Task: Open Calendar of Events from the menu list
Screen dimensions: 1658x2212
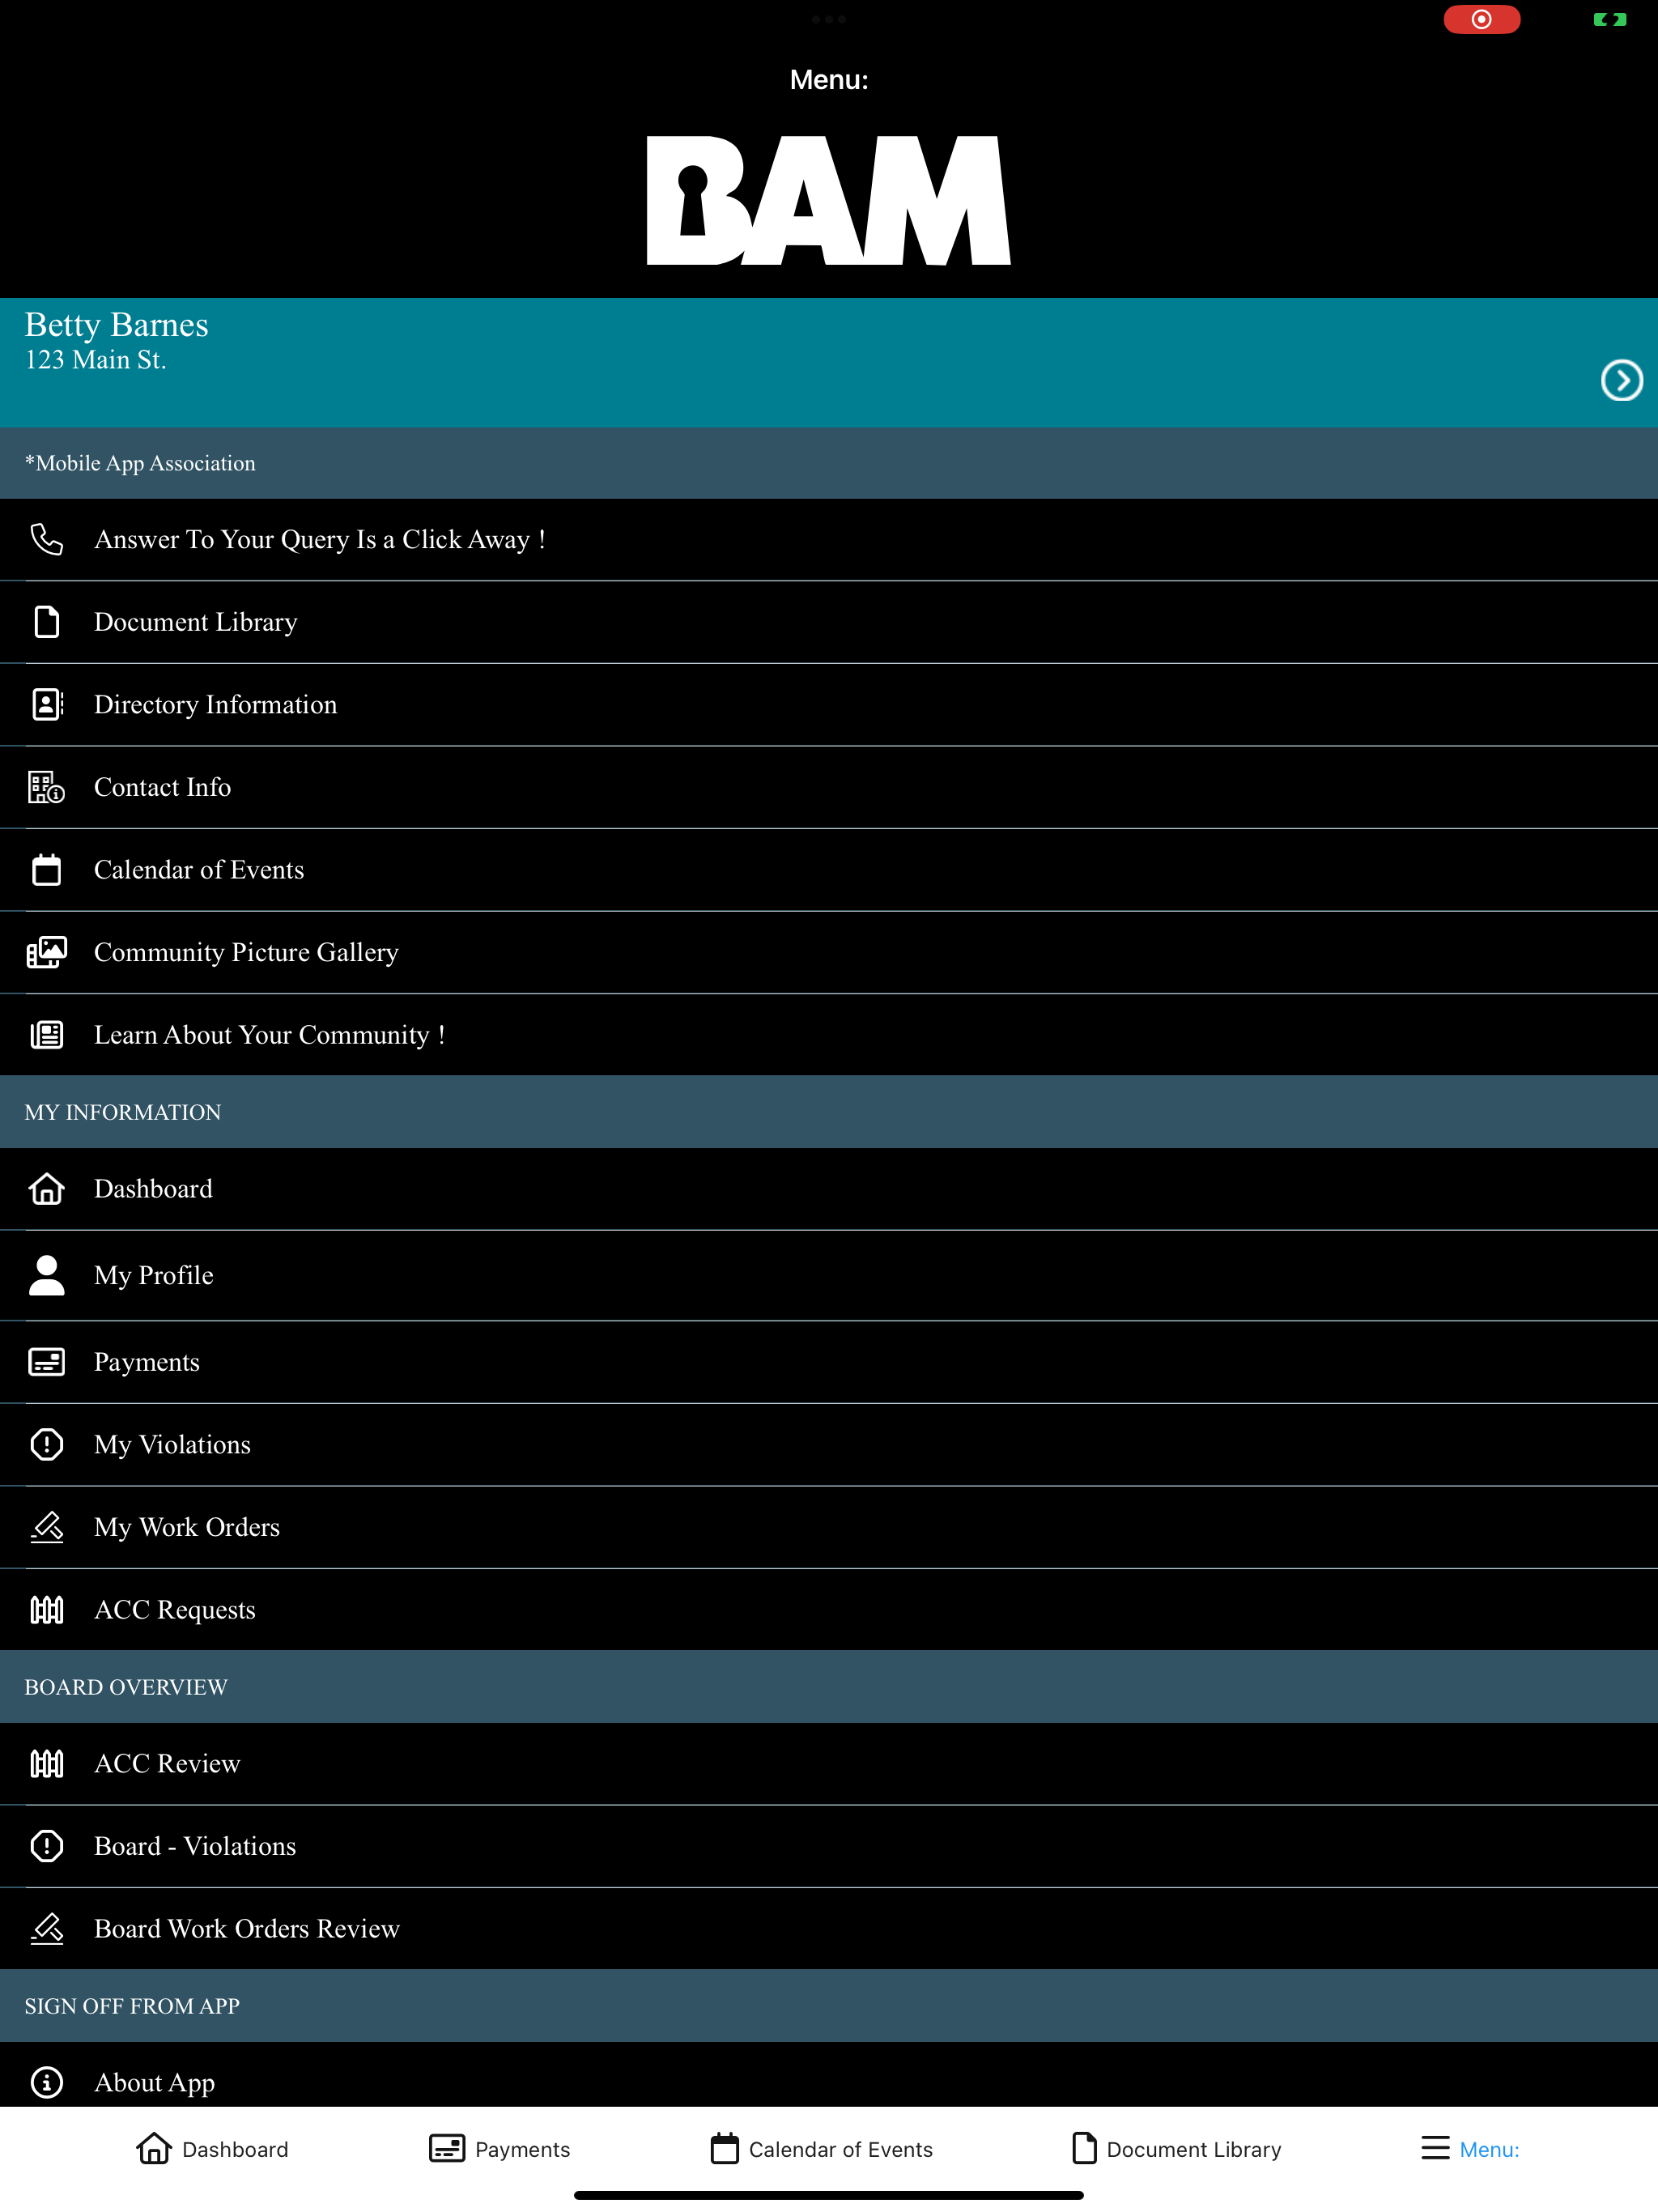Action: click(829, 870)
